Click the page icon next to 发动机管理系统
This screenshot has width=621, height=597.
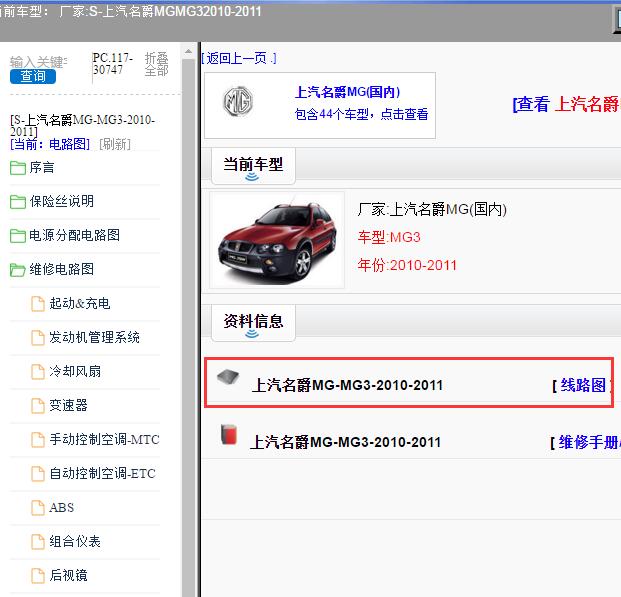[38, 338]
